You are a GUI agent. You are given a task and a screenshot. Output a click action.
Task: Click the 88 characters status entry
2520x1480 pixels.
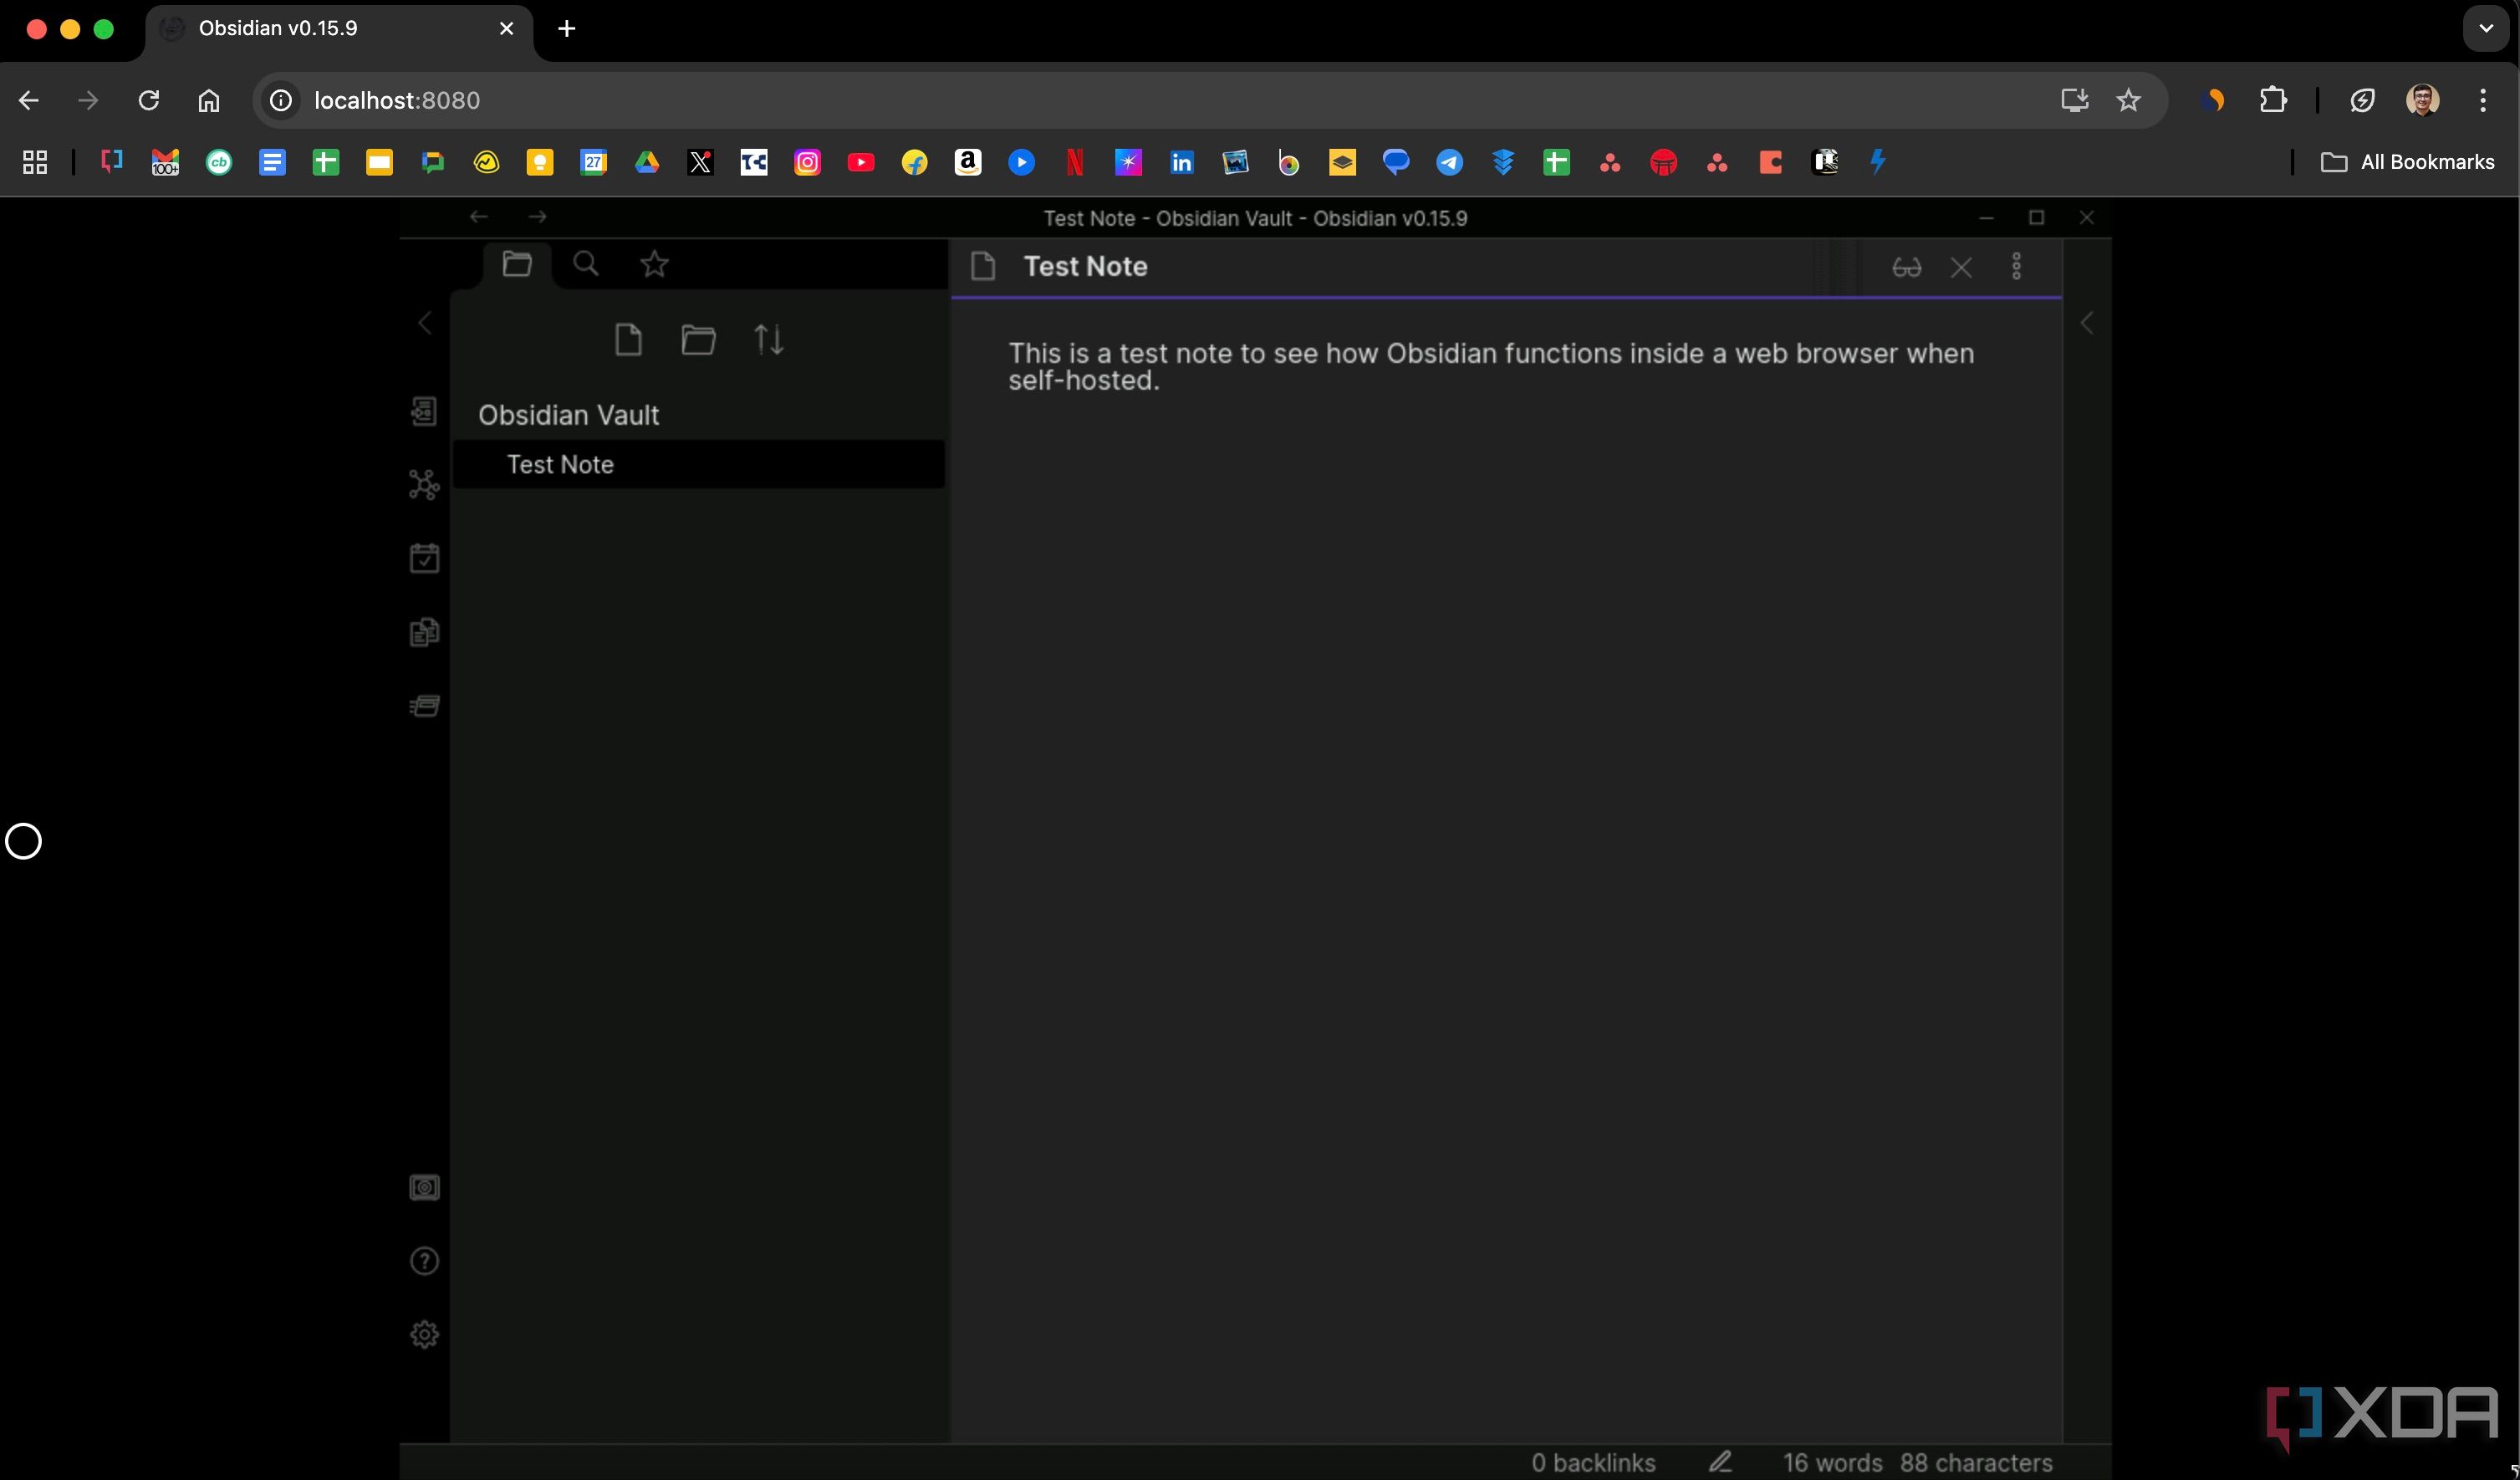1976,1462
